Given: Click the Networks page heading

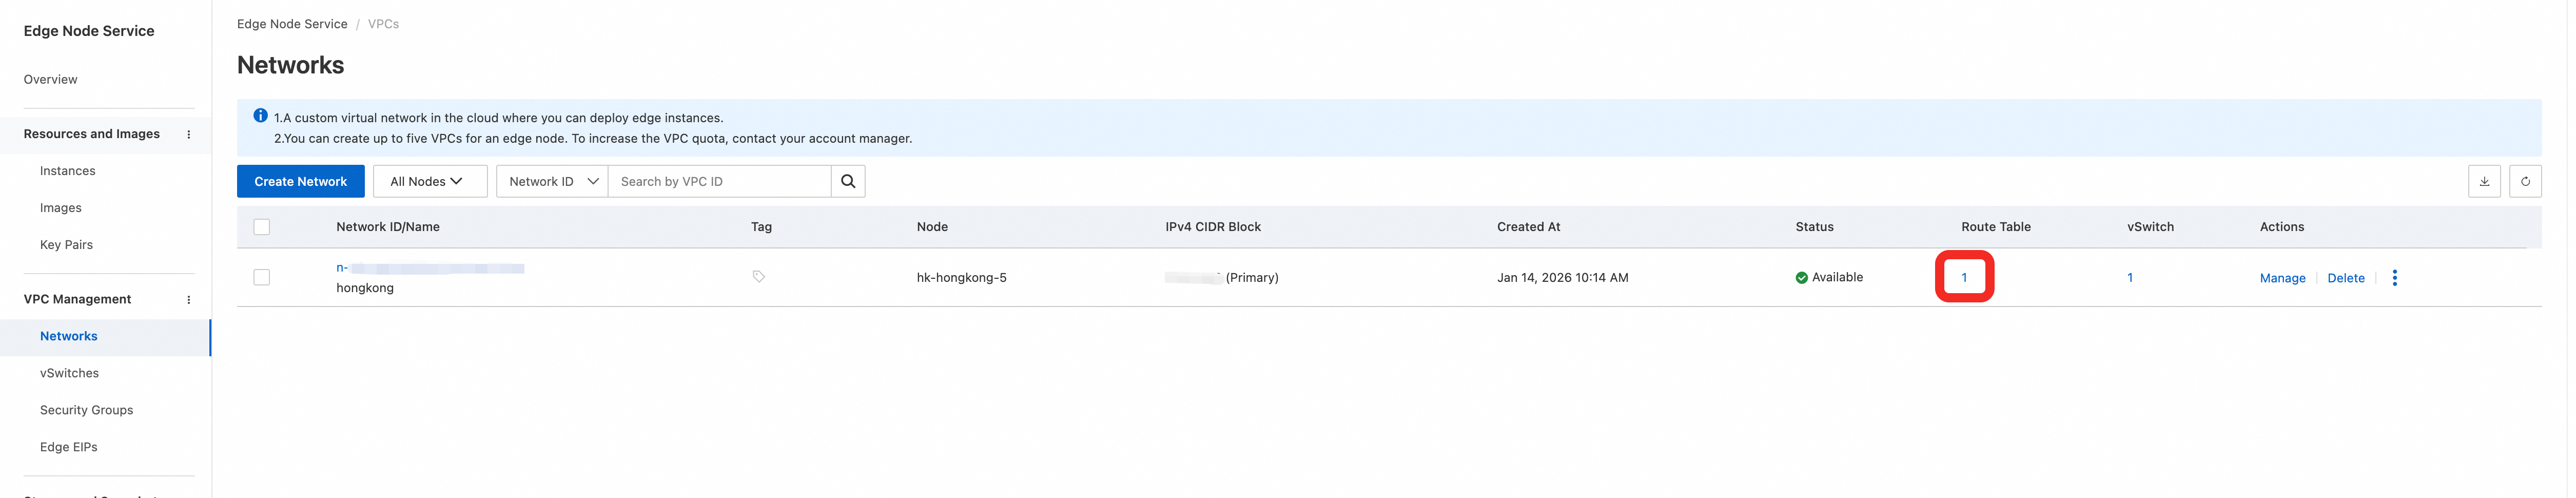Looking at the screenshot, I should [291, 65].
